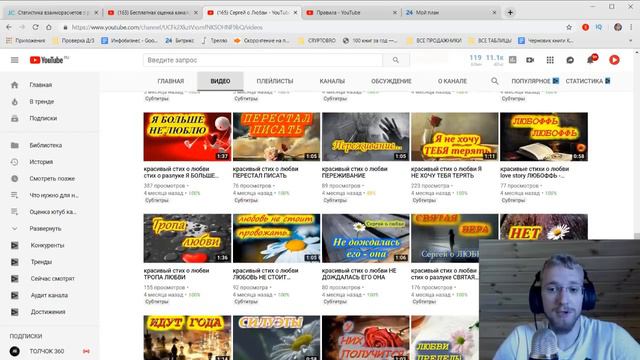Switch to the ОБСУЖДЕНИЕ channel tab
This screenshot has width=640, height=360.
391,81
